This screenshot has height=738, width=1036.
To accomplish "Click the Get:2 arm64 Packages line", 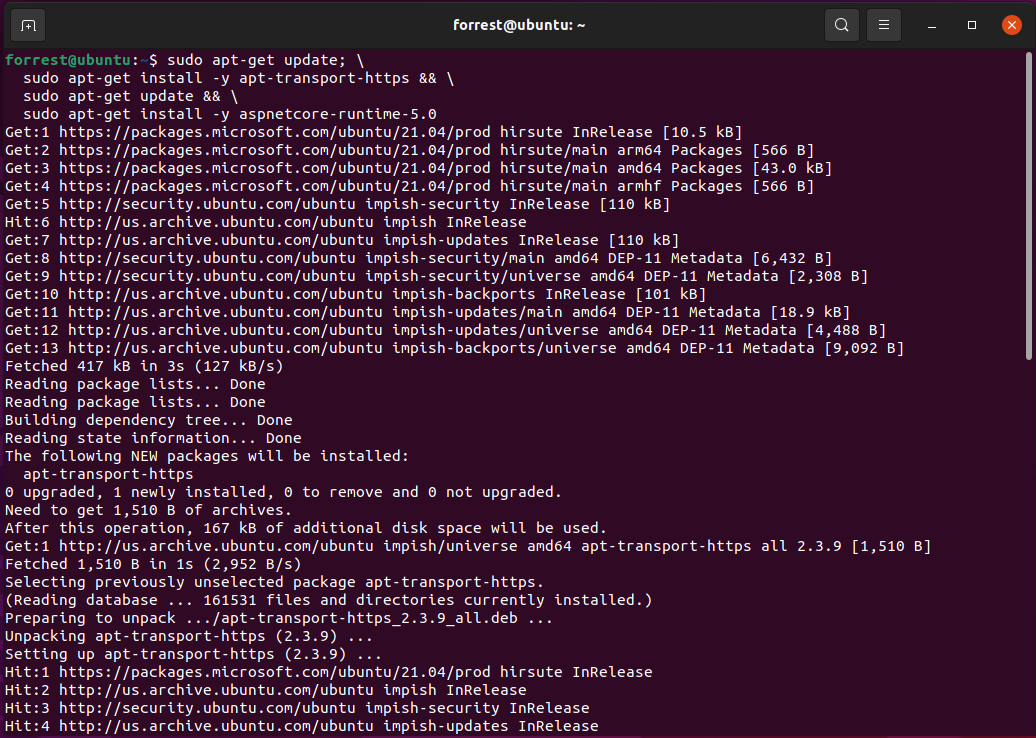I will click(410, 150).
